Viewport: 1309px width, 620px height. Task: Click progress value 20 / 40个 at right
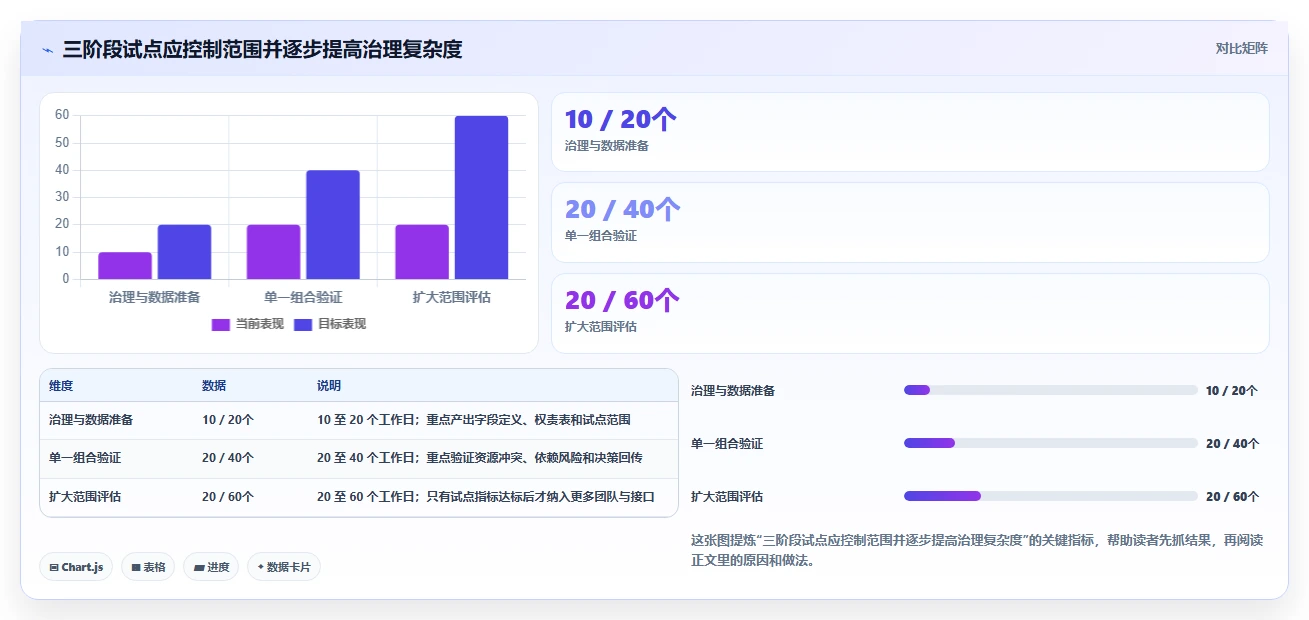coord(1232,444)
